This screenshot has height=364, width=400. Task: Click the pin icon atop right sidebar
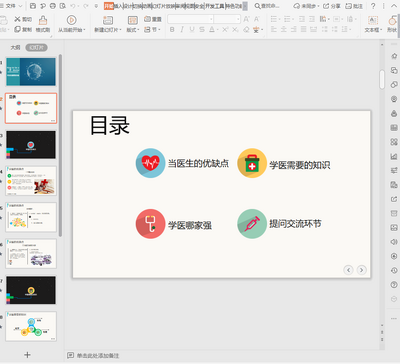(x=394, y=56)
